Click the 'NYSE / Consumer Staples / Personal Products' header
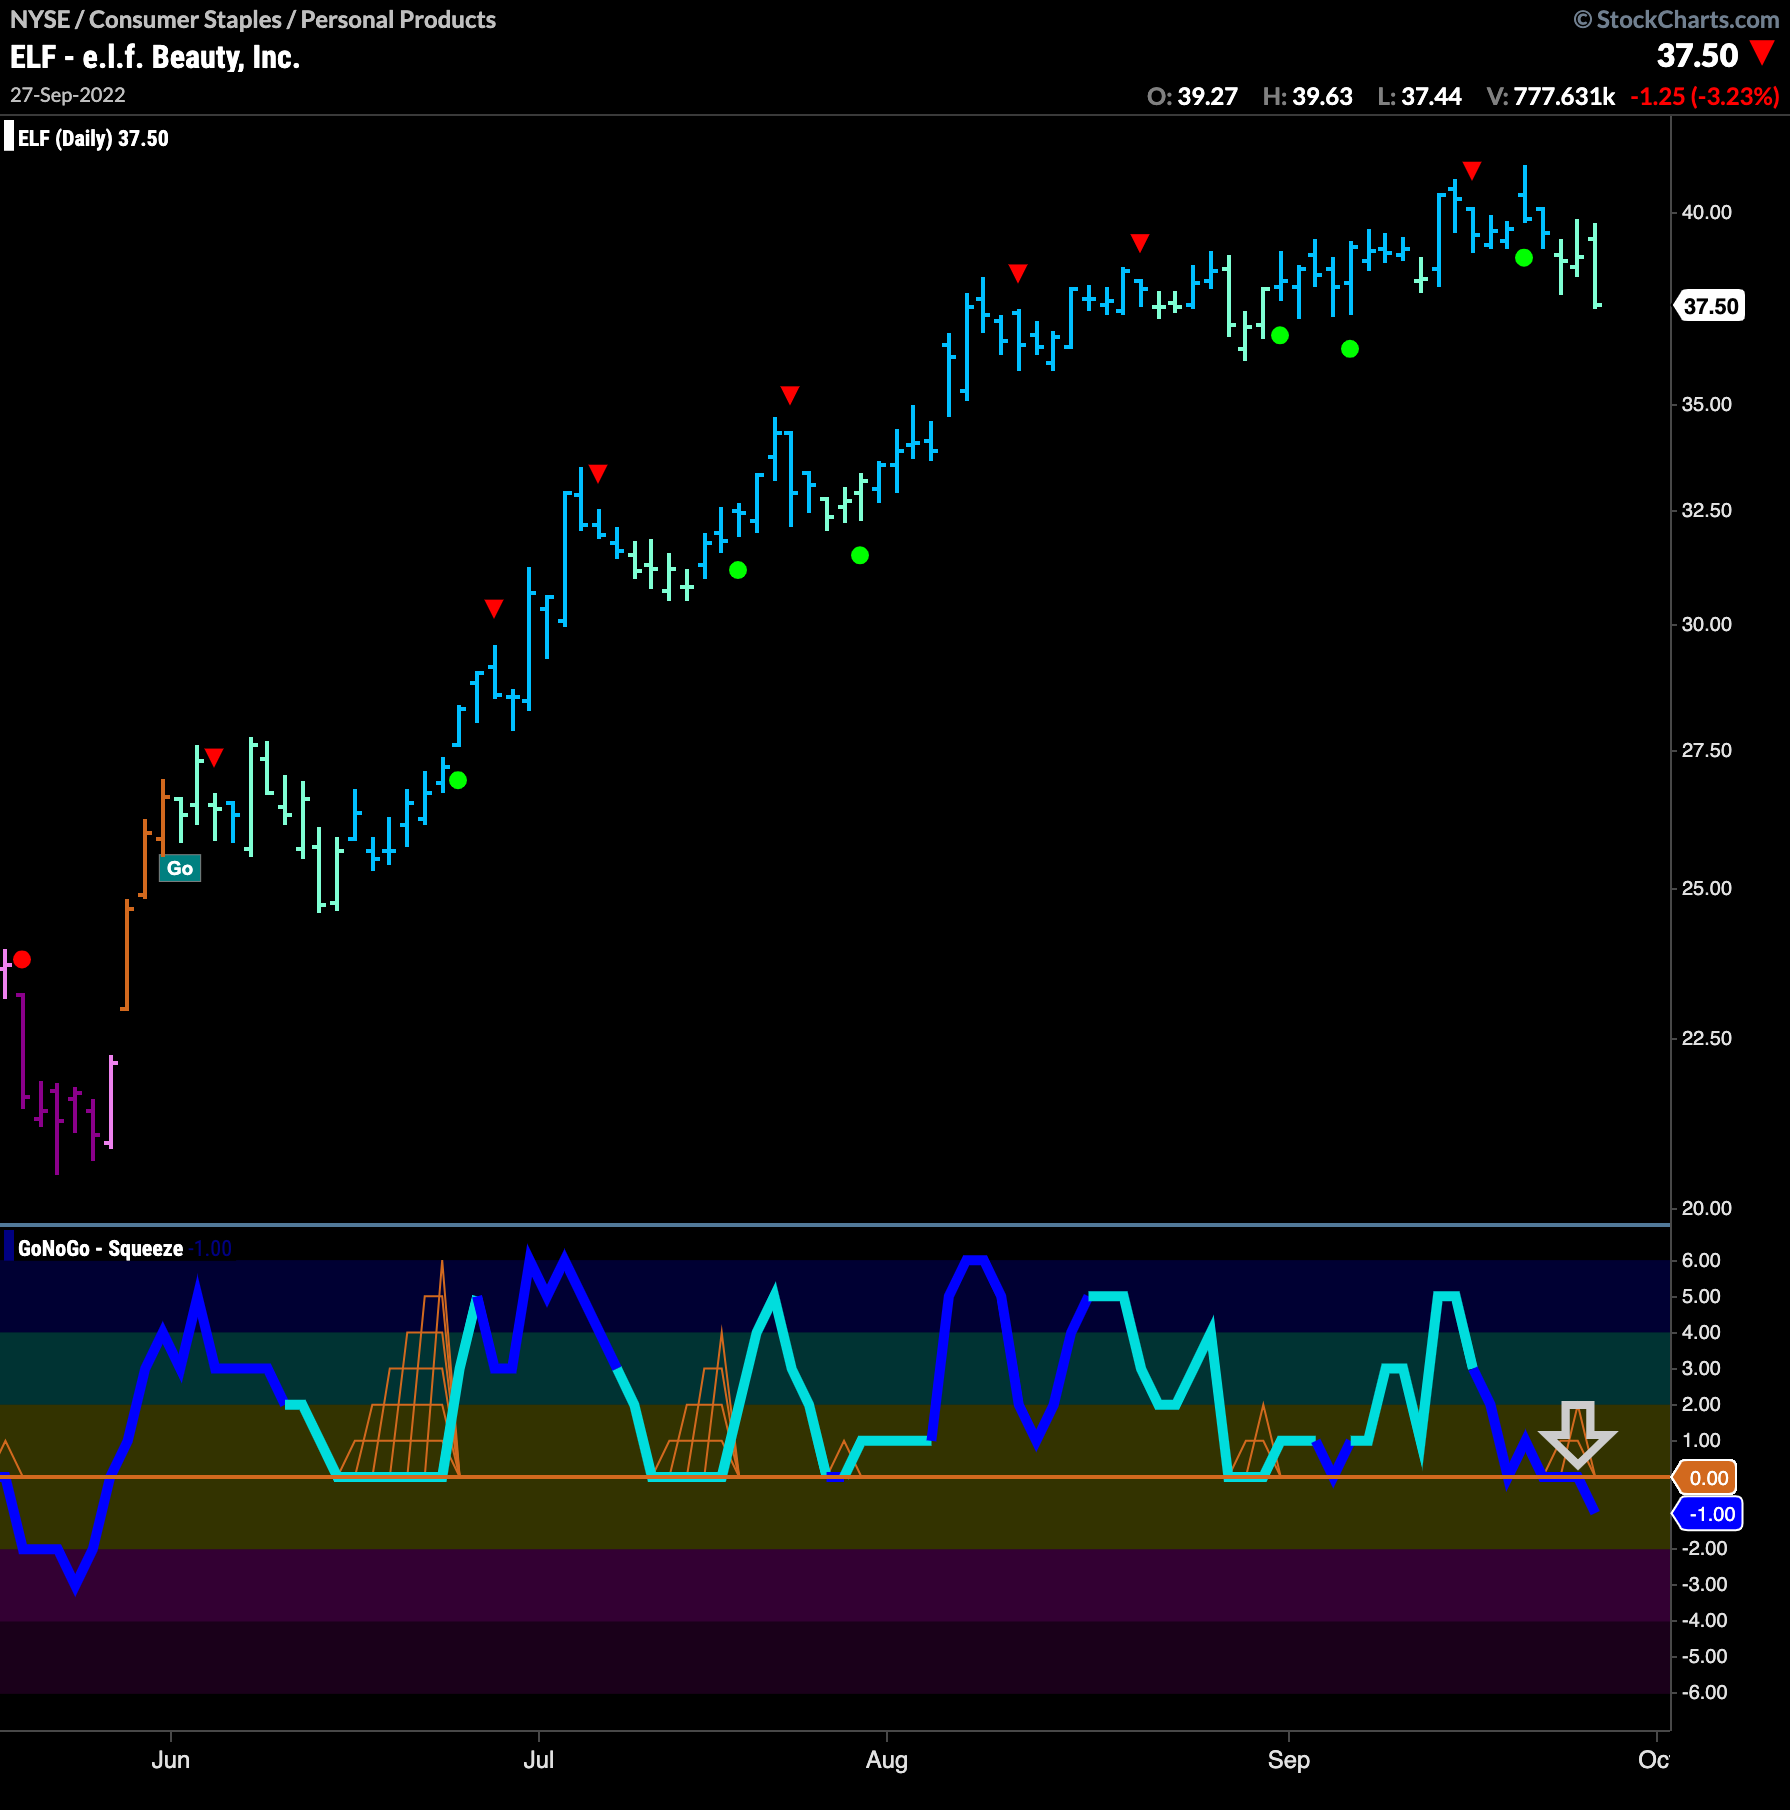Screen dimensions: 1790x1810 coord(253,19)
